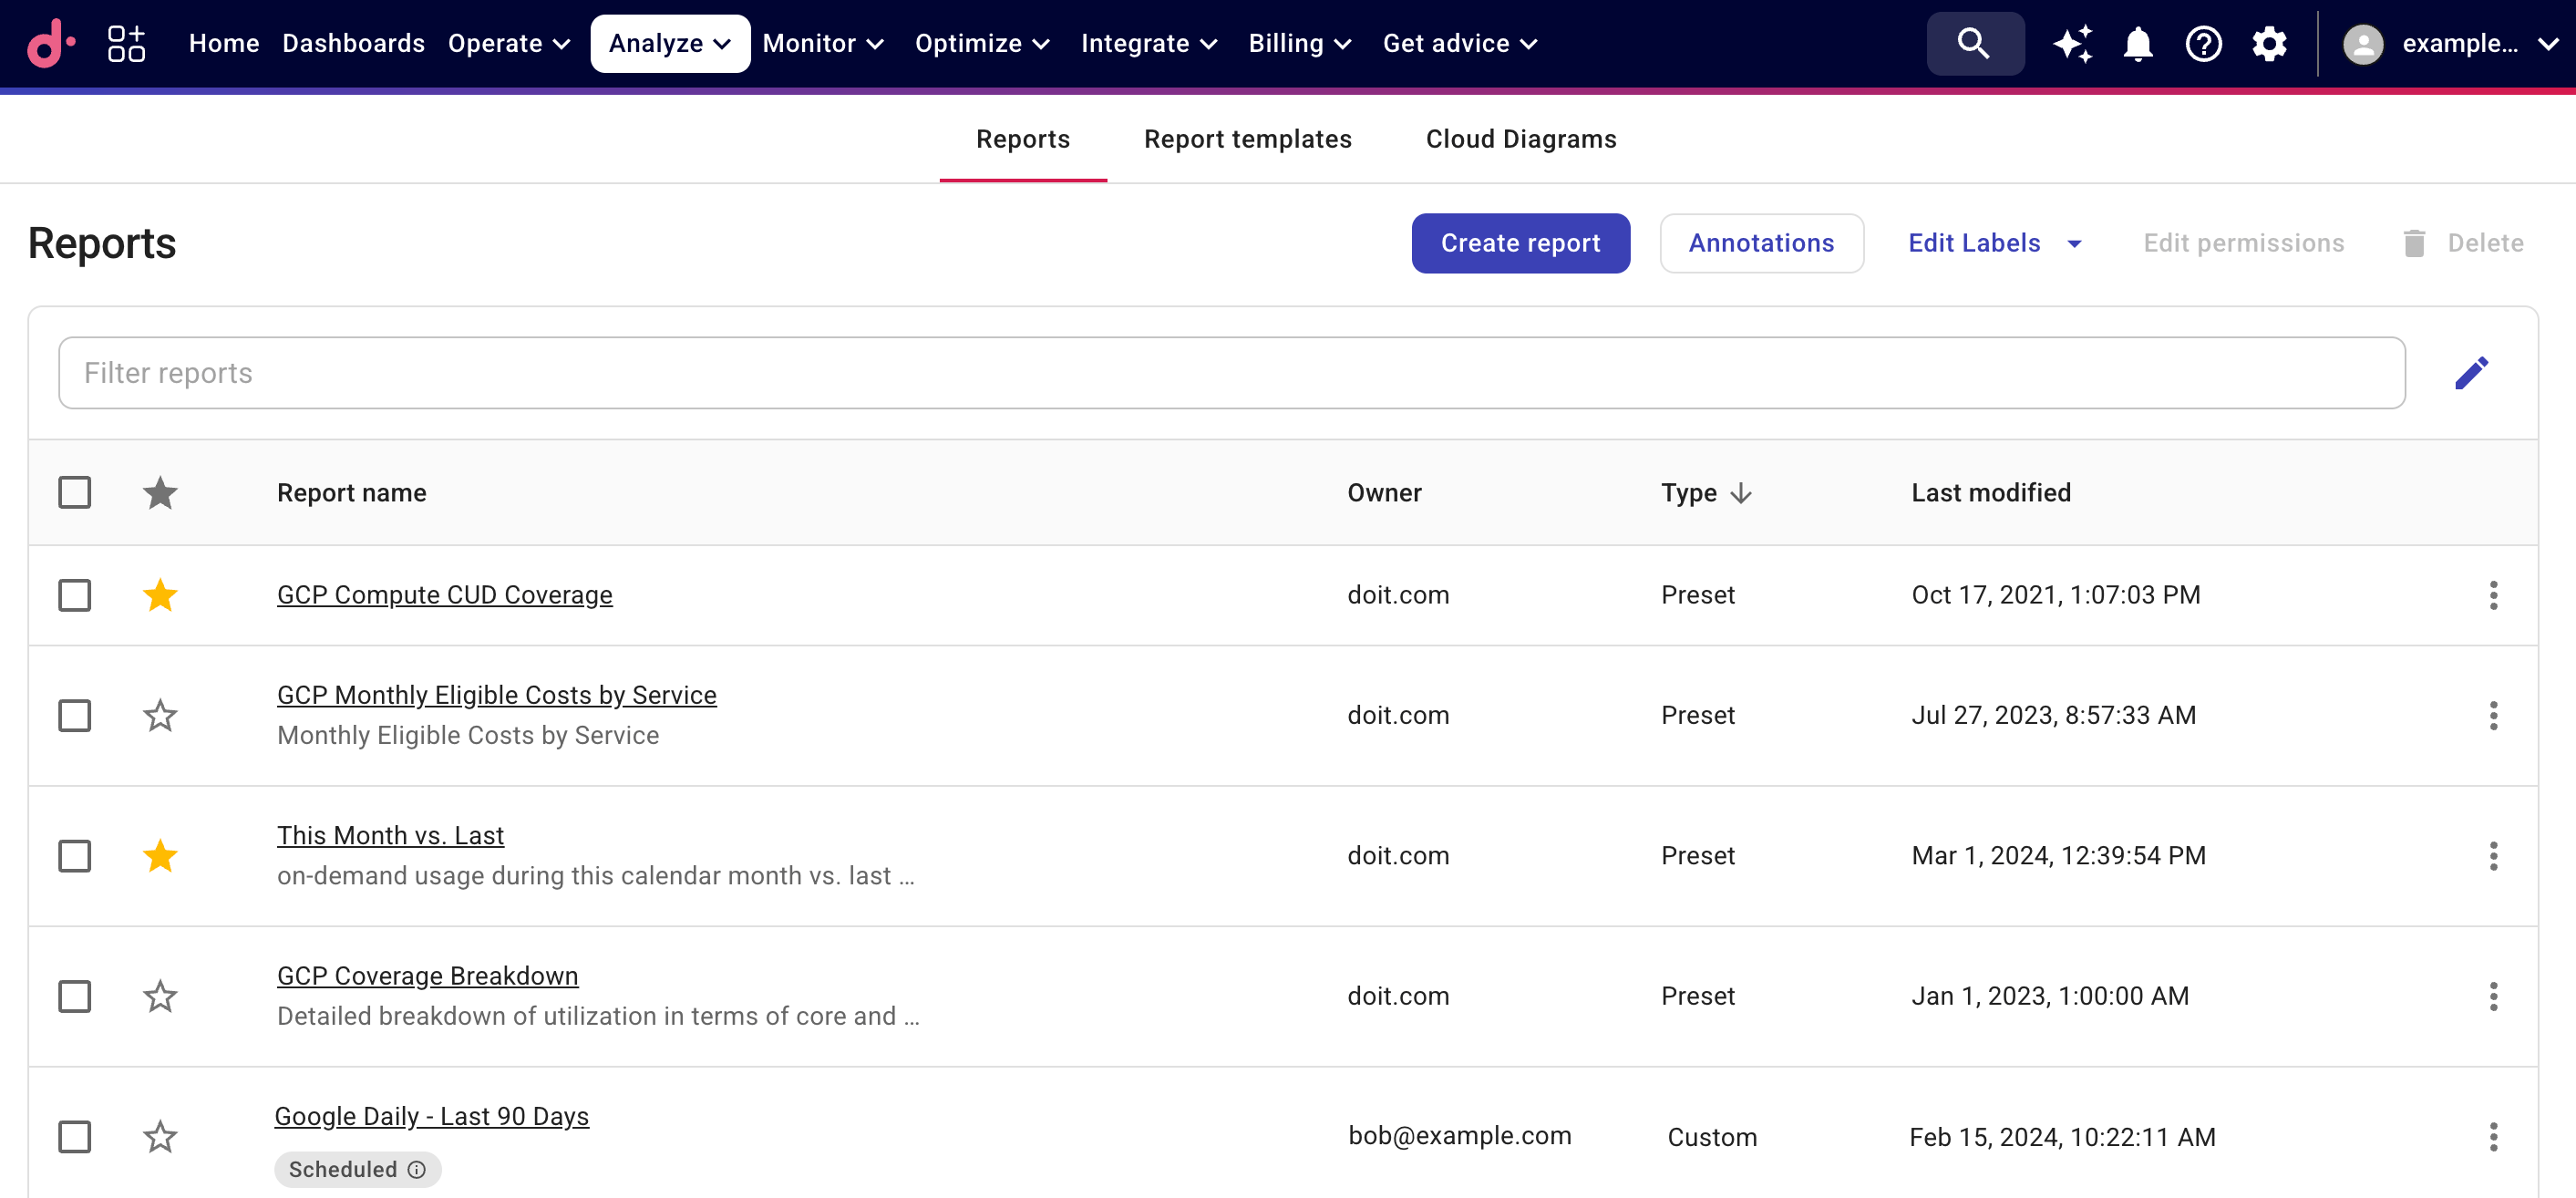
Task: Open the Edit Labels dropdown
Action: (1993, 243)
